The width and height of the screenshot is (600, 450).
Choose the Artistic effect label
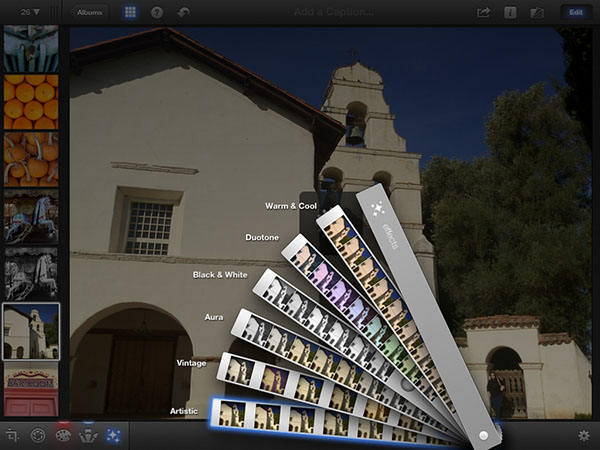pos(184,411)
